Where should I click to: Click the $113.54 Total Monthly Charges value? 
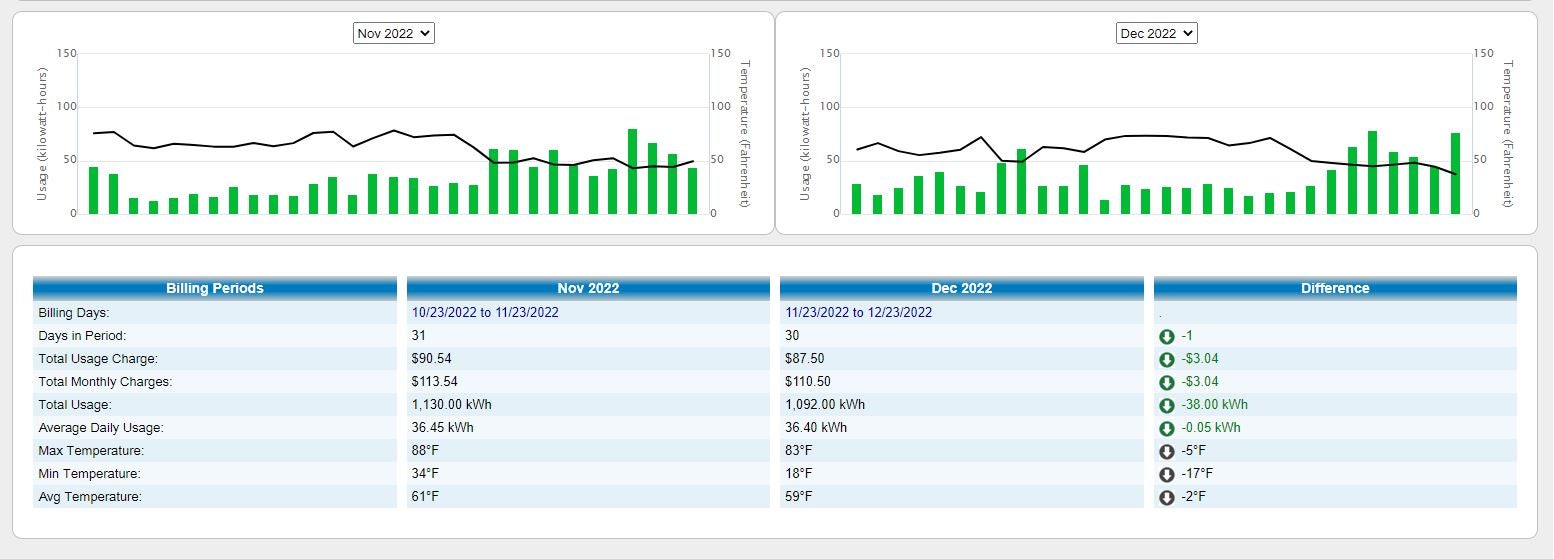[431, 382]
